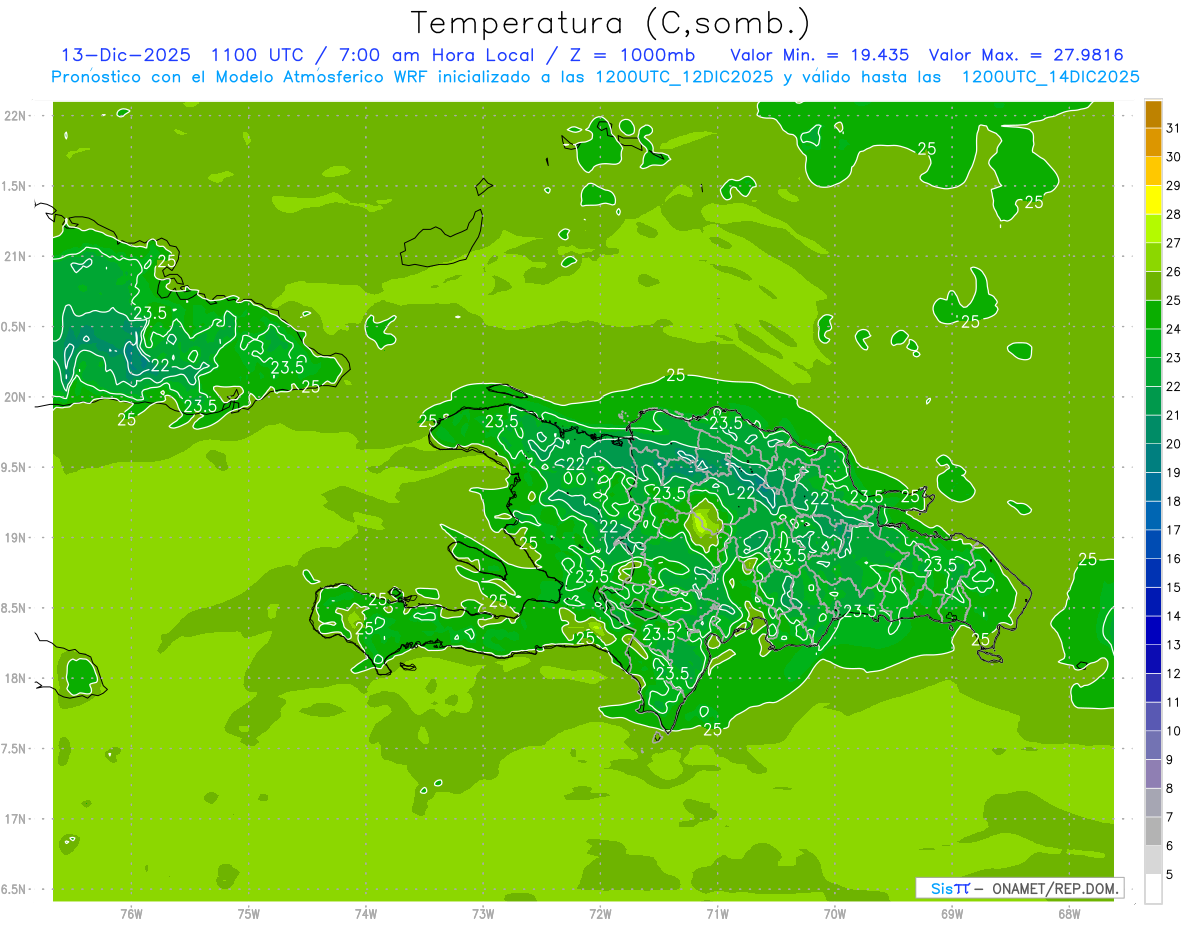The image size is (1200, 927).
Task: Click the warm yellow hotspot in central Hispaniola
Action: tap(704, 521)
